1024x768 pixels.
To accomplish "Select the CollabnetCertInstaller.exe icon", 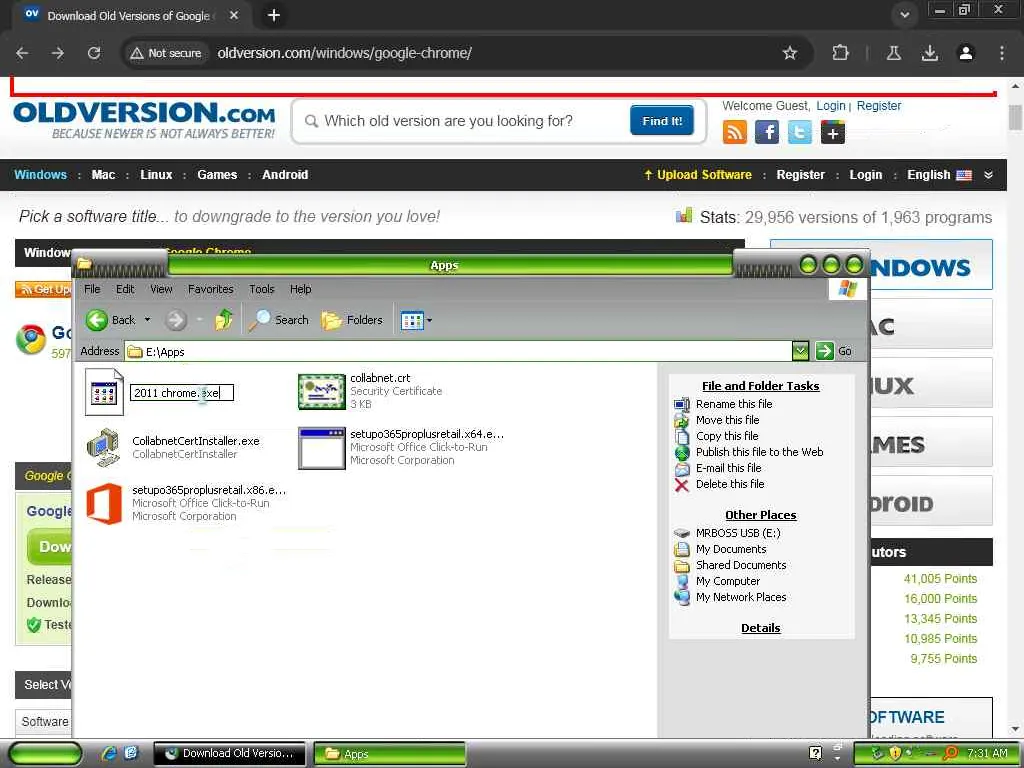I will click(103, 447).
